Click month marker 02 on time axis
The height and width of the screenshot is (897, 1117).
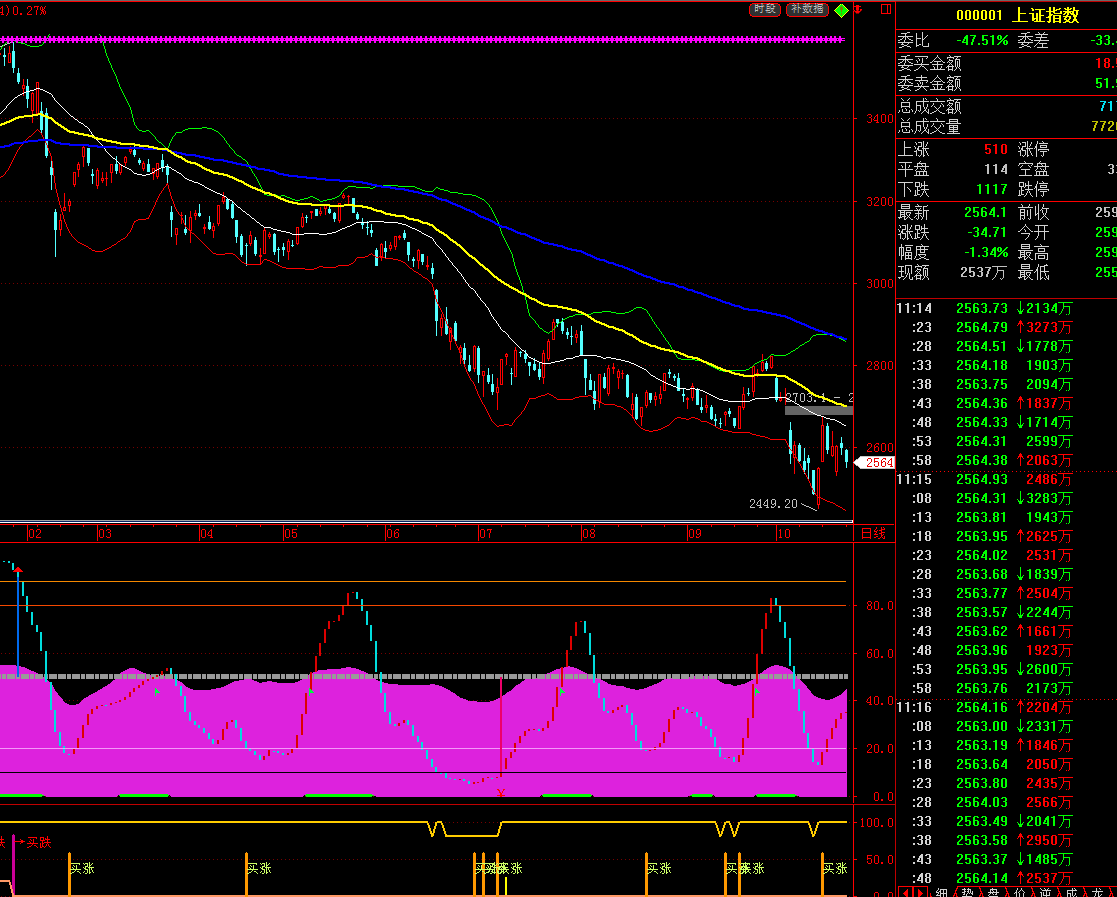pyautogui.click(x=35, y=534)
